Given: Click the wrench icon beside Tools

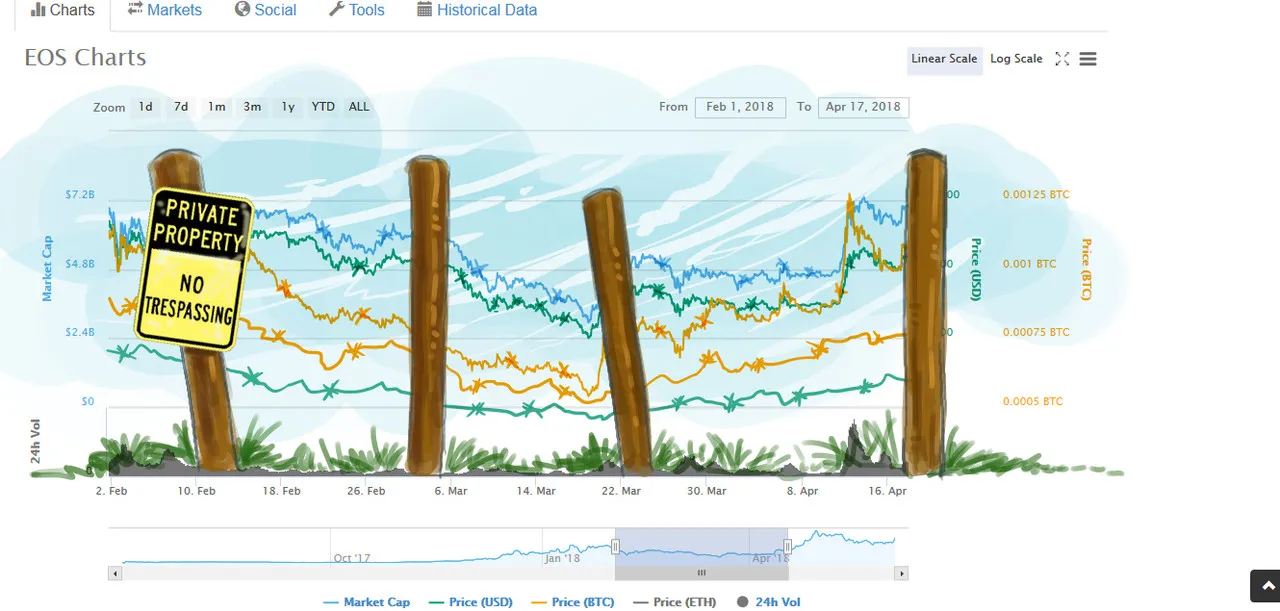Looking at the screenshot, I should pyautogui.click(x=337, y=10).
